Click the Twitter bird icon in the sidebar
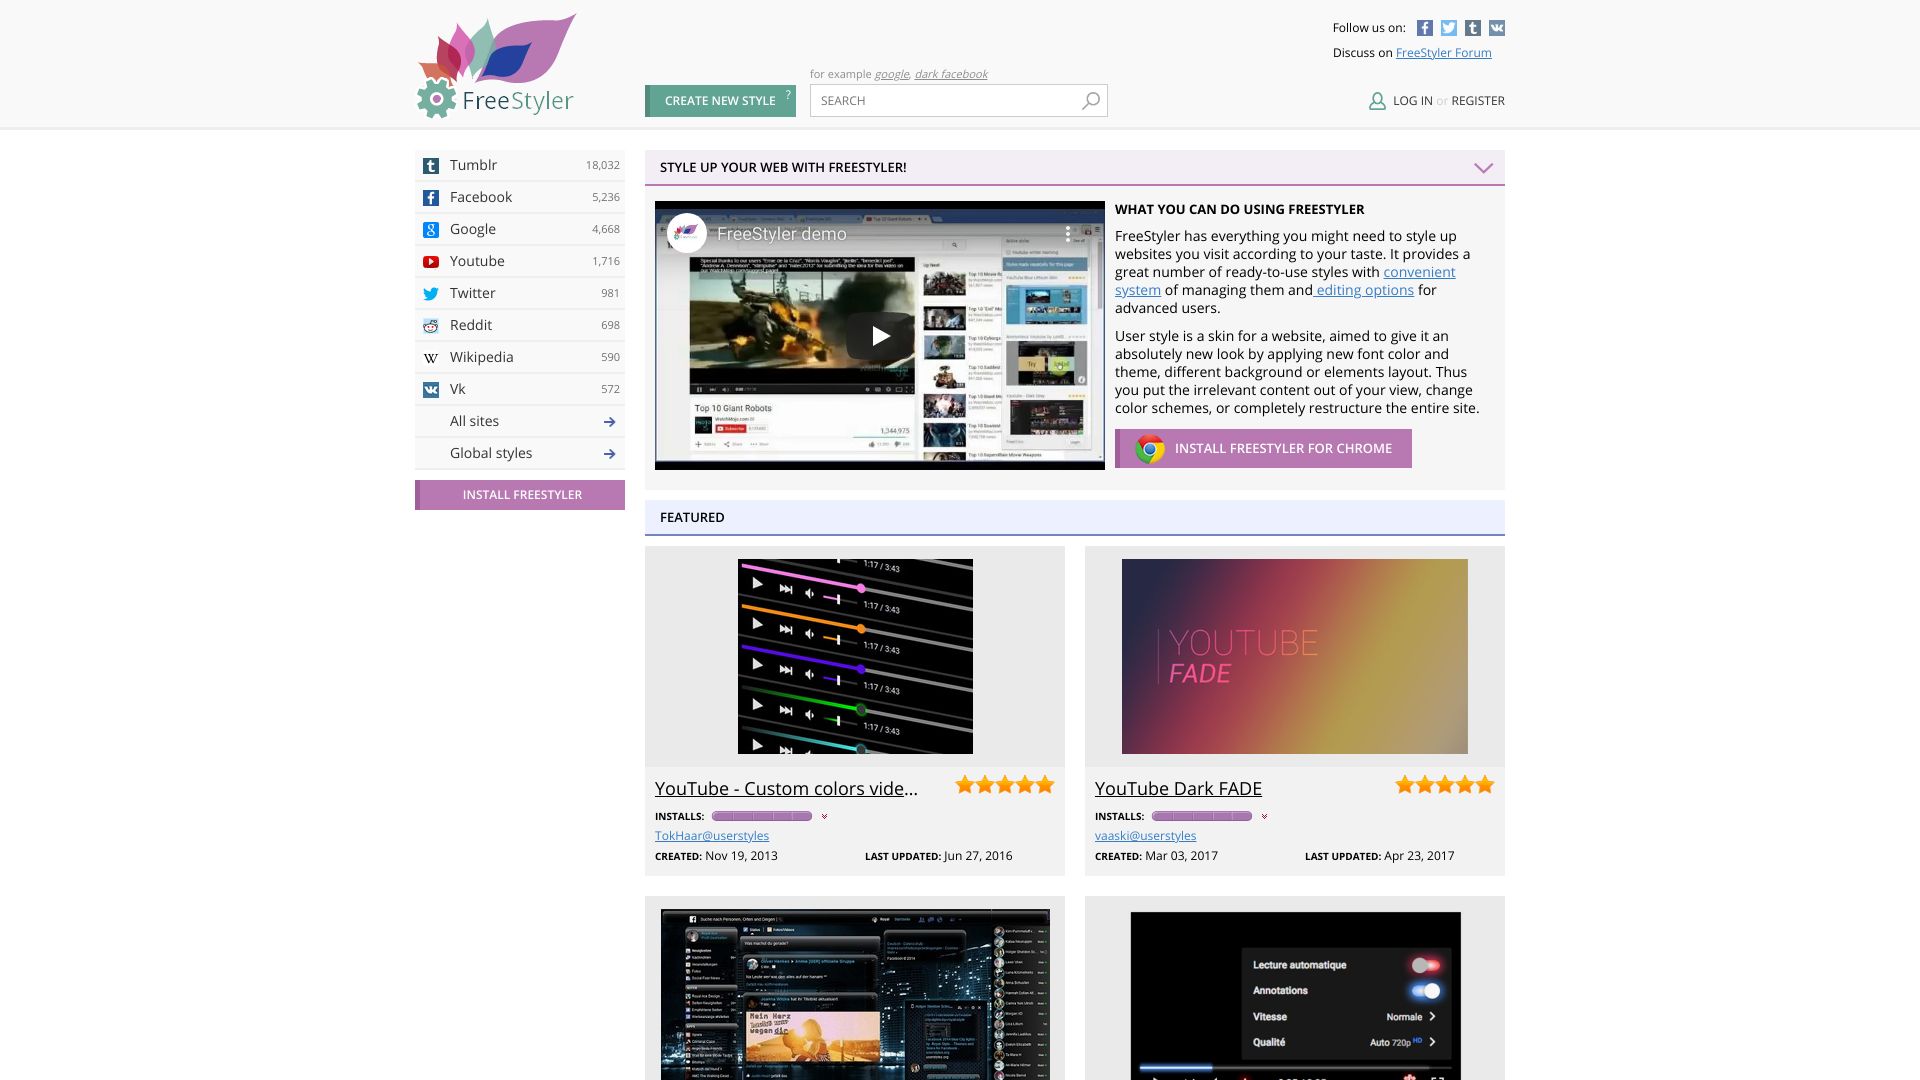Screen dimensions: 1920x1080 pos(431,294)
